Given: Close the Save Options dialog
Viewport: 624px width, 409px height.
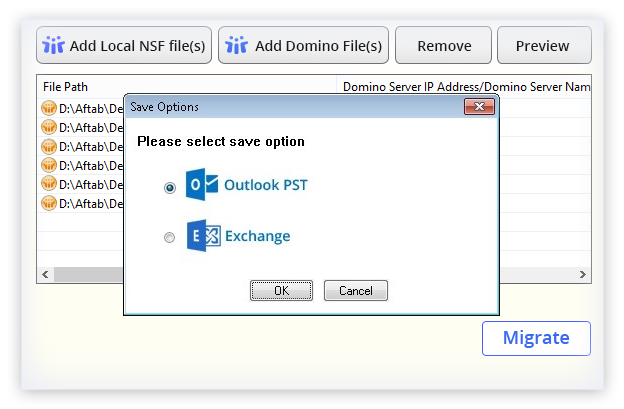Looking at the screenshot, I should tap(479, 107).
